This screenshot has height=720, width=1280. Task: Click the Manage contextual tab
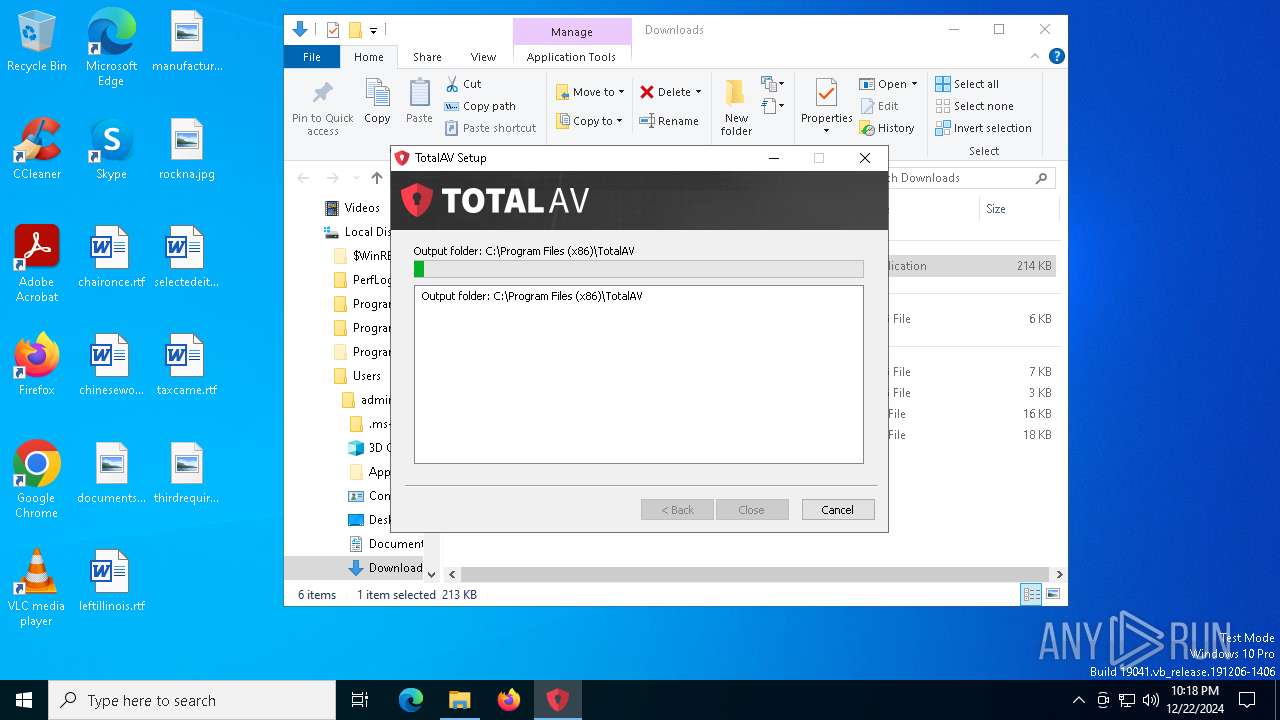coord(572,32)
